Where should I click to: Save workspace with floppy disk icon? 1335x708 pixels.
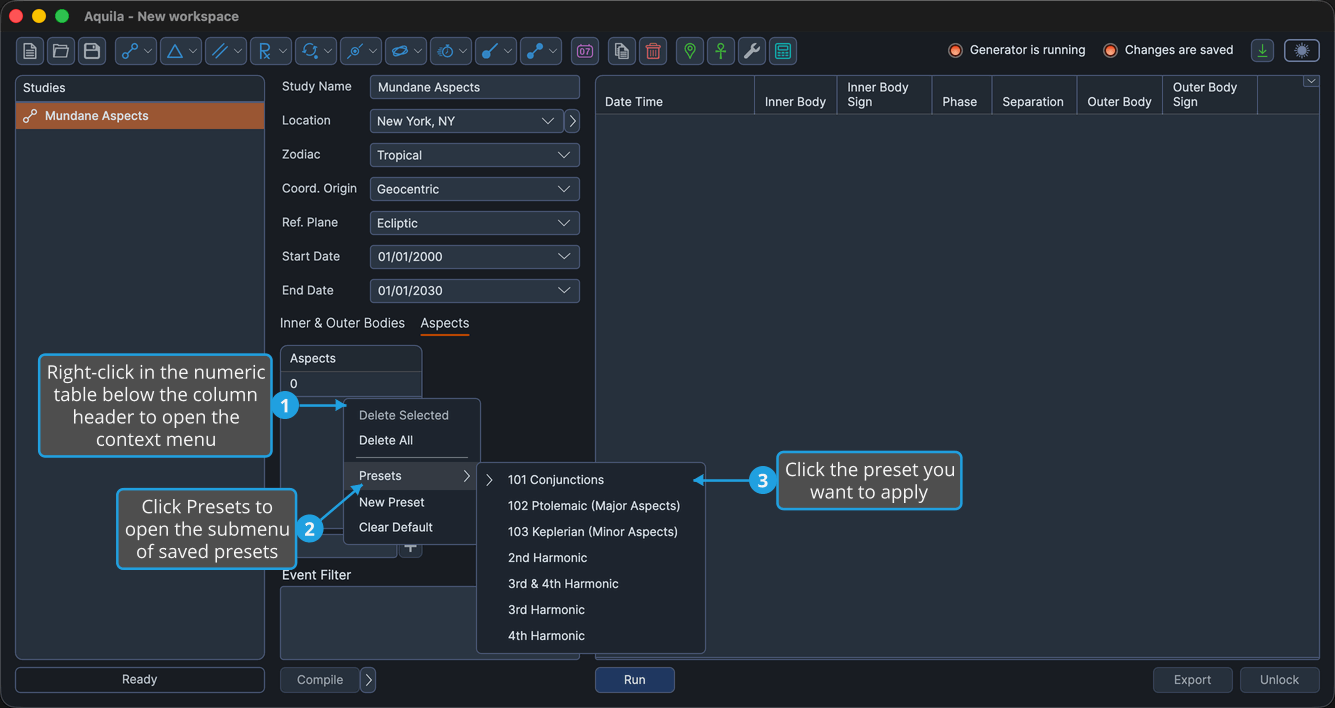92,51
